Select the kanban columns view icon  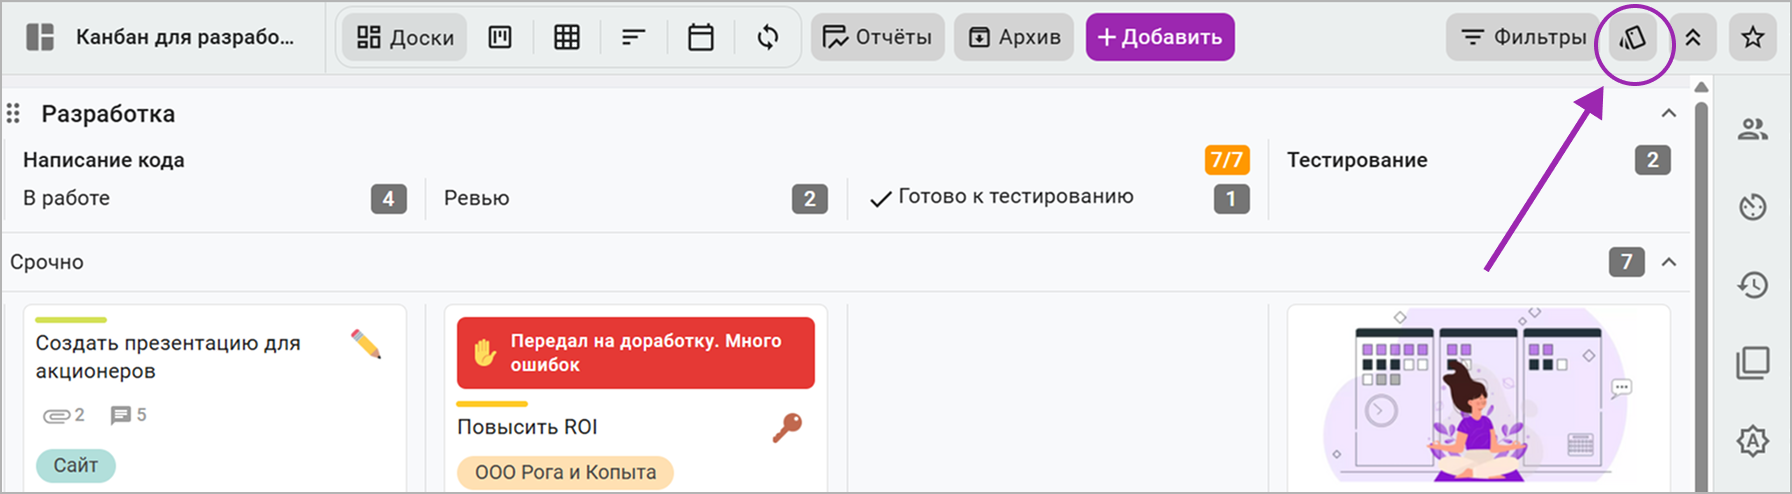(500, 38)
